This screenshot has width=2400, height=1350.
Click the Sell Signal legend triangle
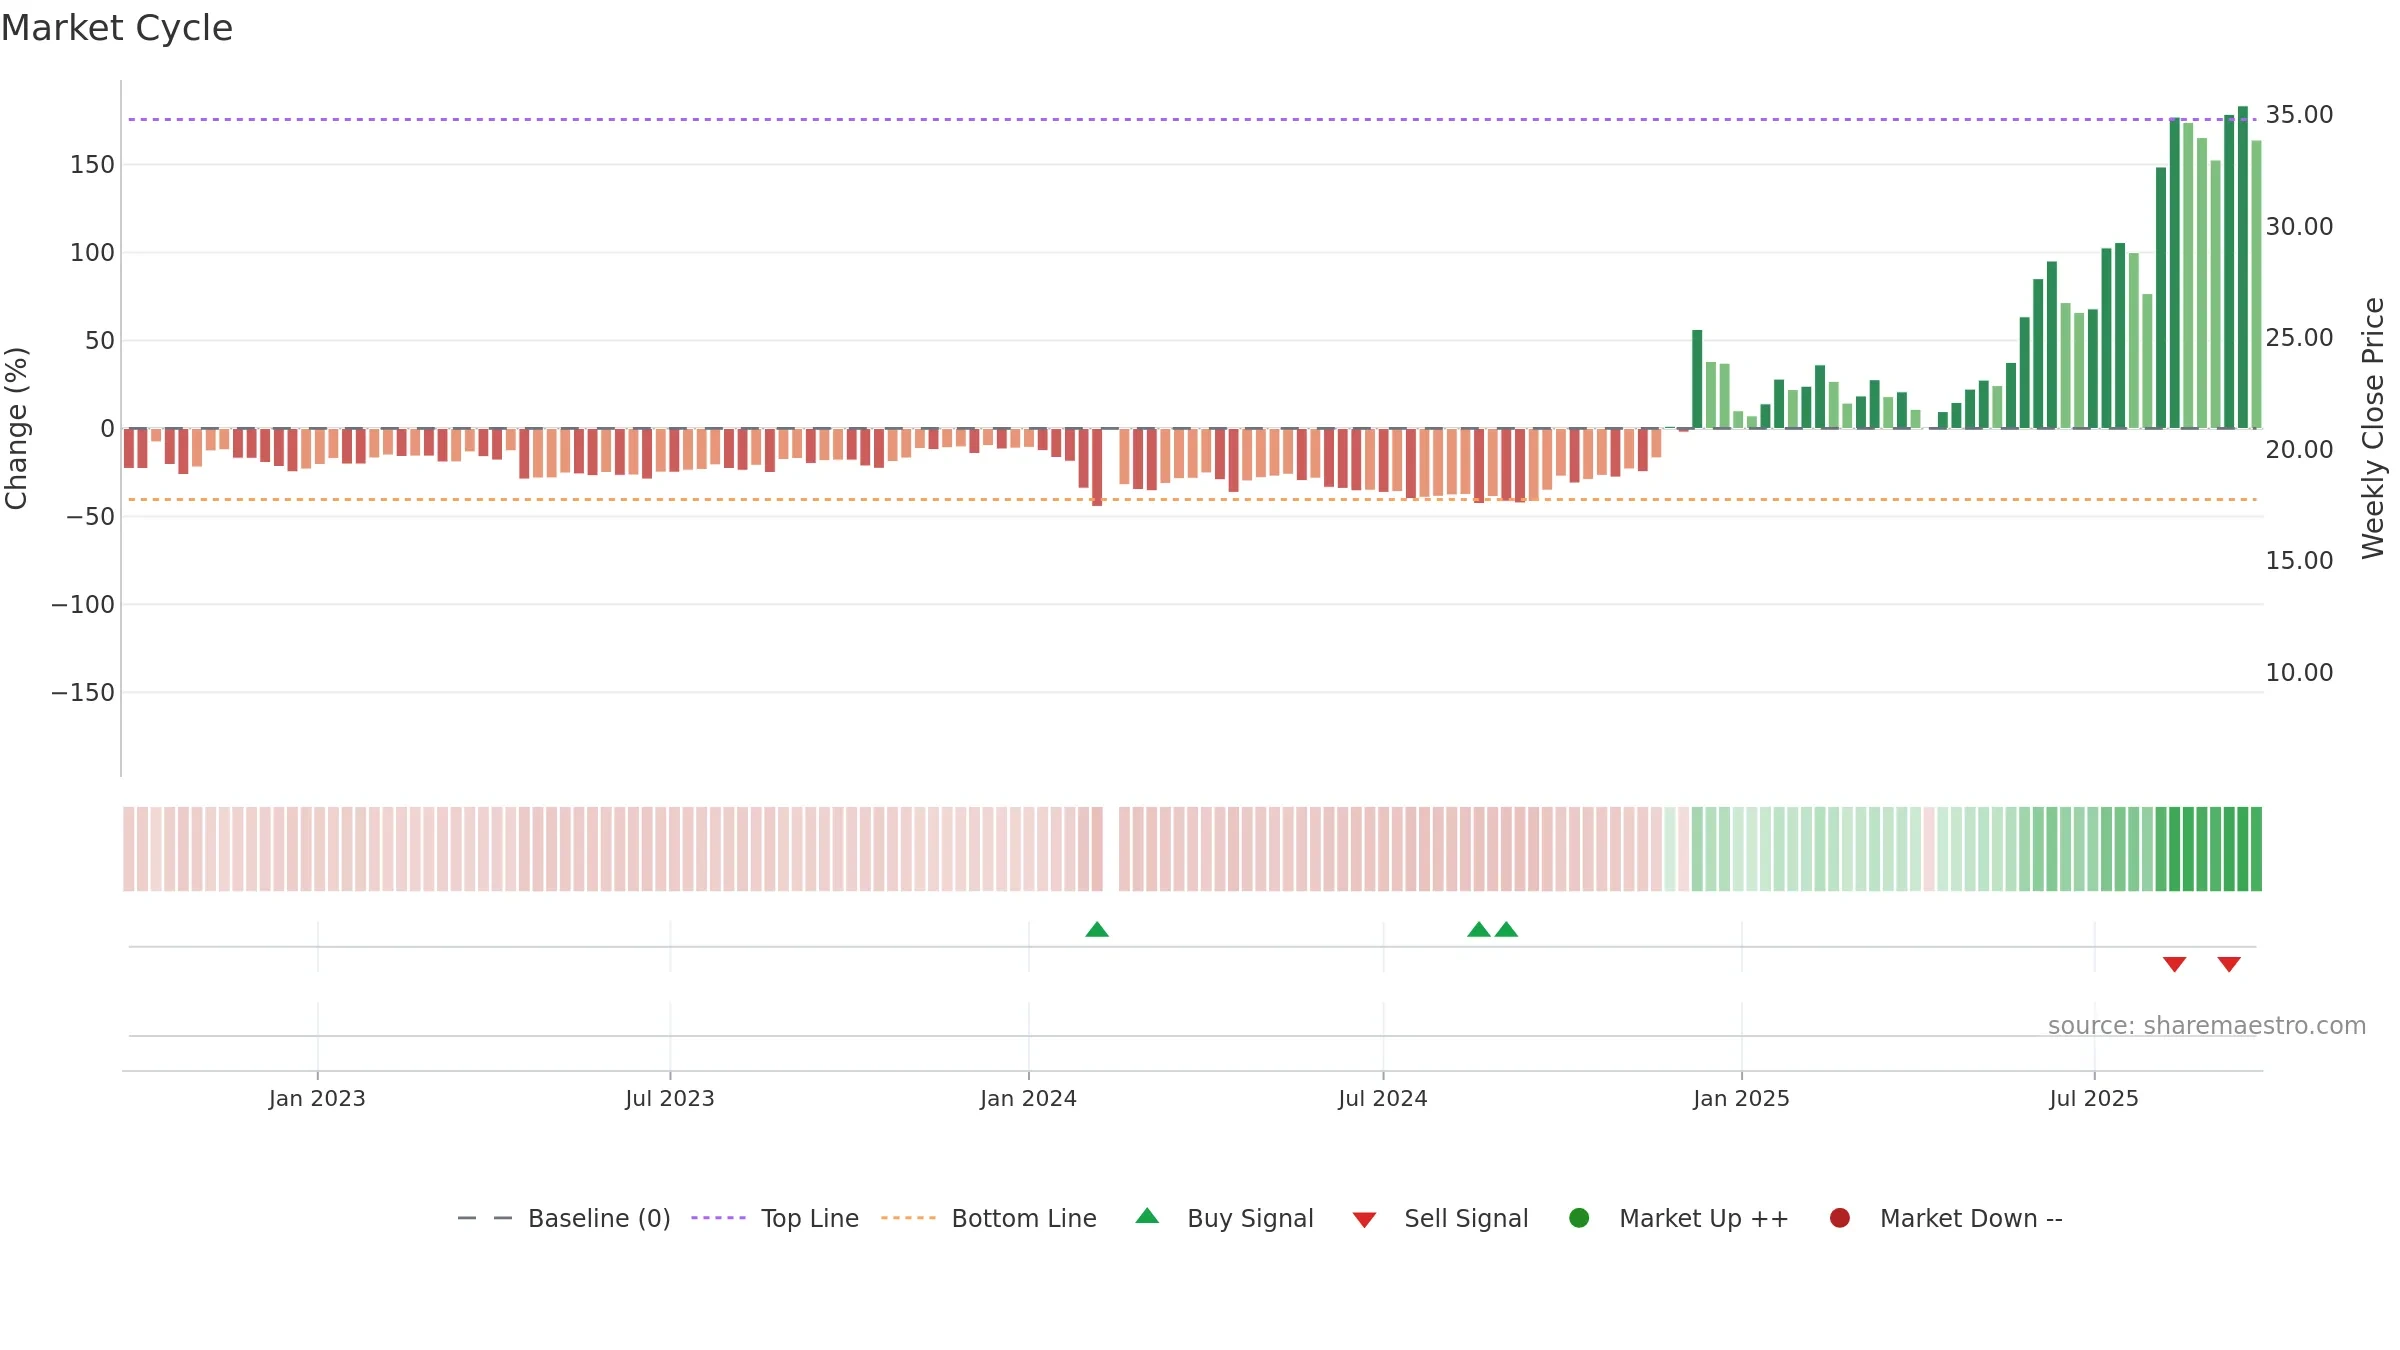tap(1364, 1220)
